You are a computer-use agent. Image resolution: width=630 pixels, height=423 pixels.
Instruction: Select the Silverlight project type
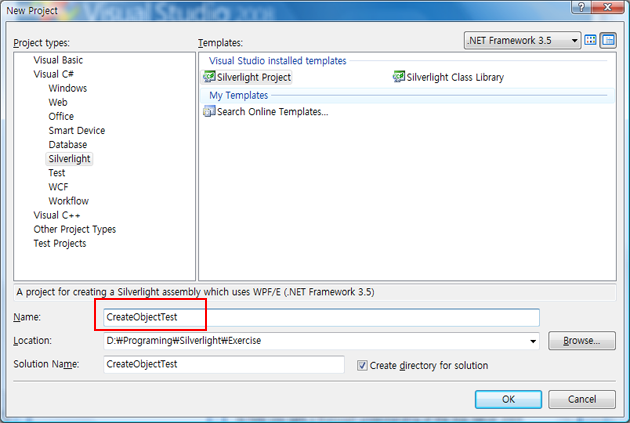click(x=69, y=159)
